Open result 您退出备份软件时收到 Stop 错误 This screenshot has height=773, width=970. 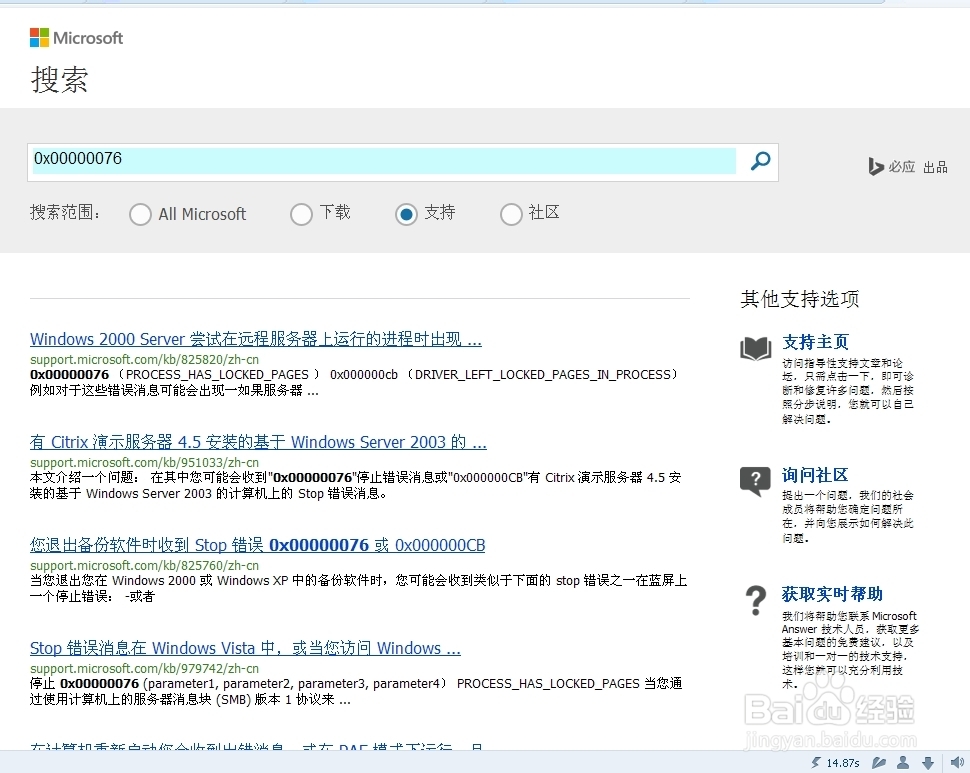257,545
